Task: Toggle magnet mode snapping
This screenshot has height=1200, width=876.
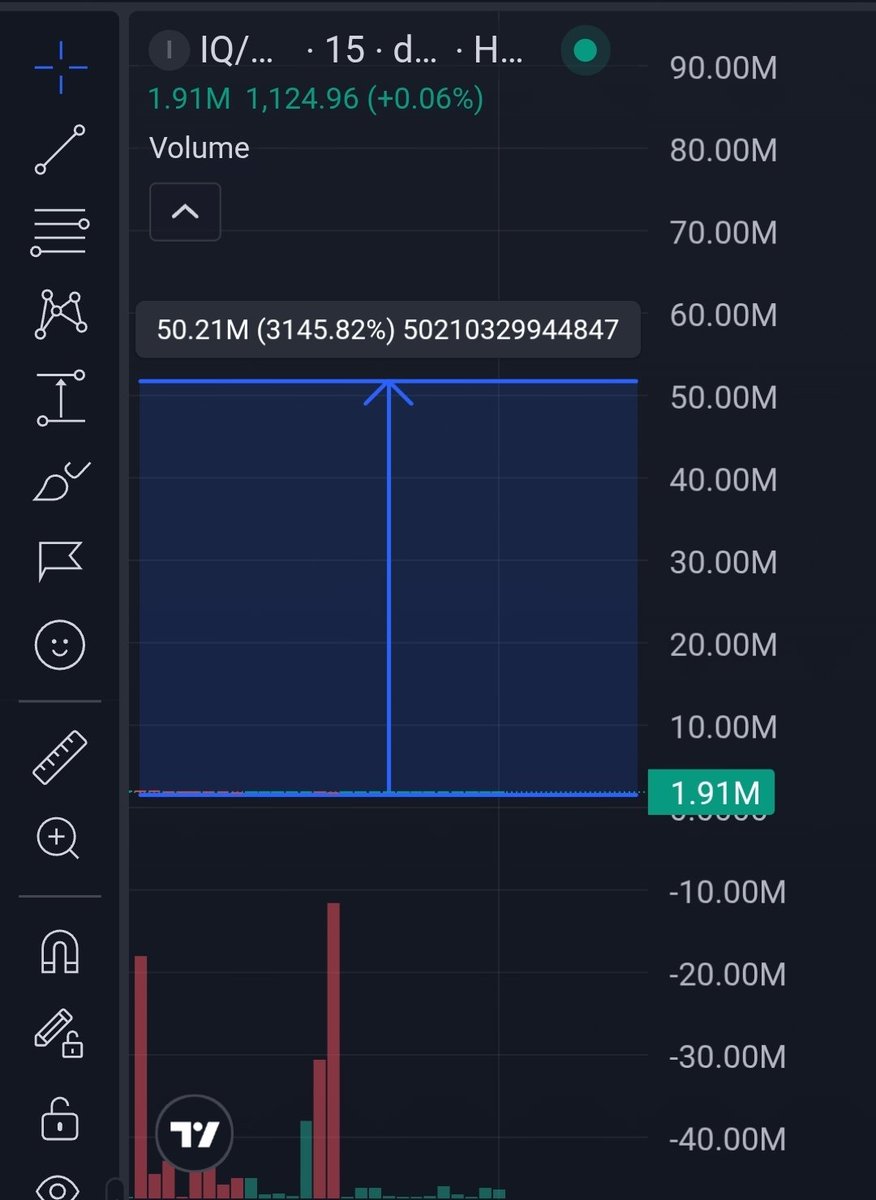Action: (x=60, y=951)
